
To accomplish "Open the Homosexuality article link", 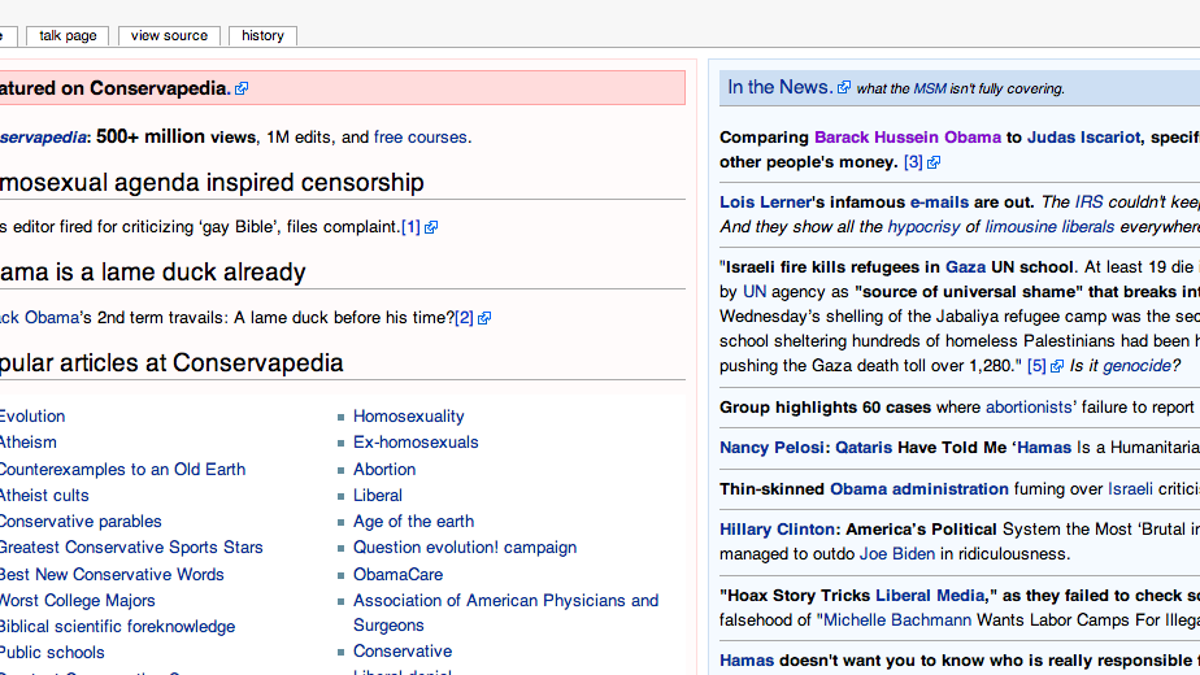I will [x=408, y=416].
